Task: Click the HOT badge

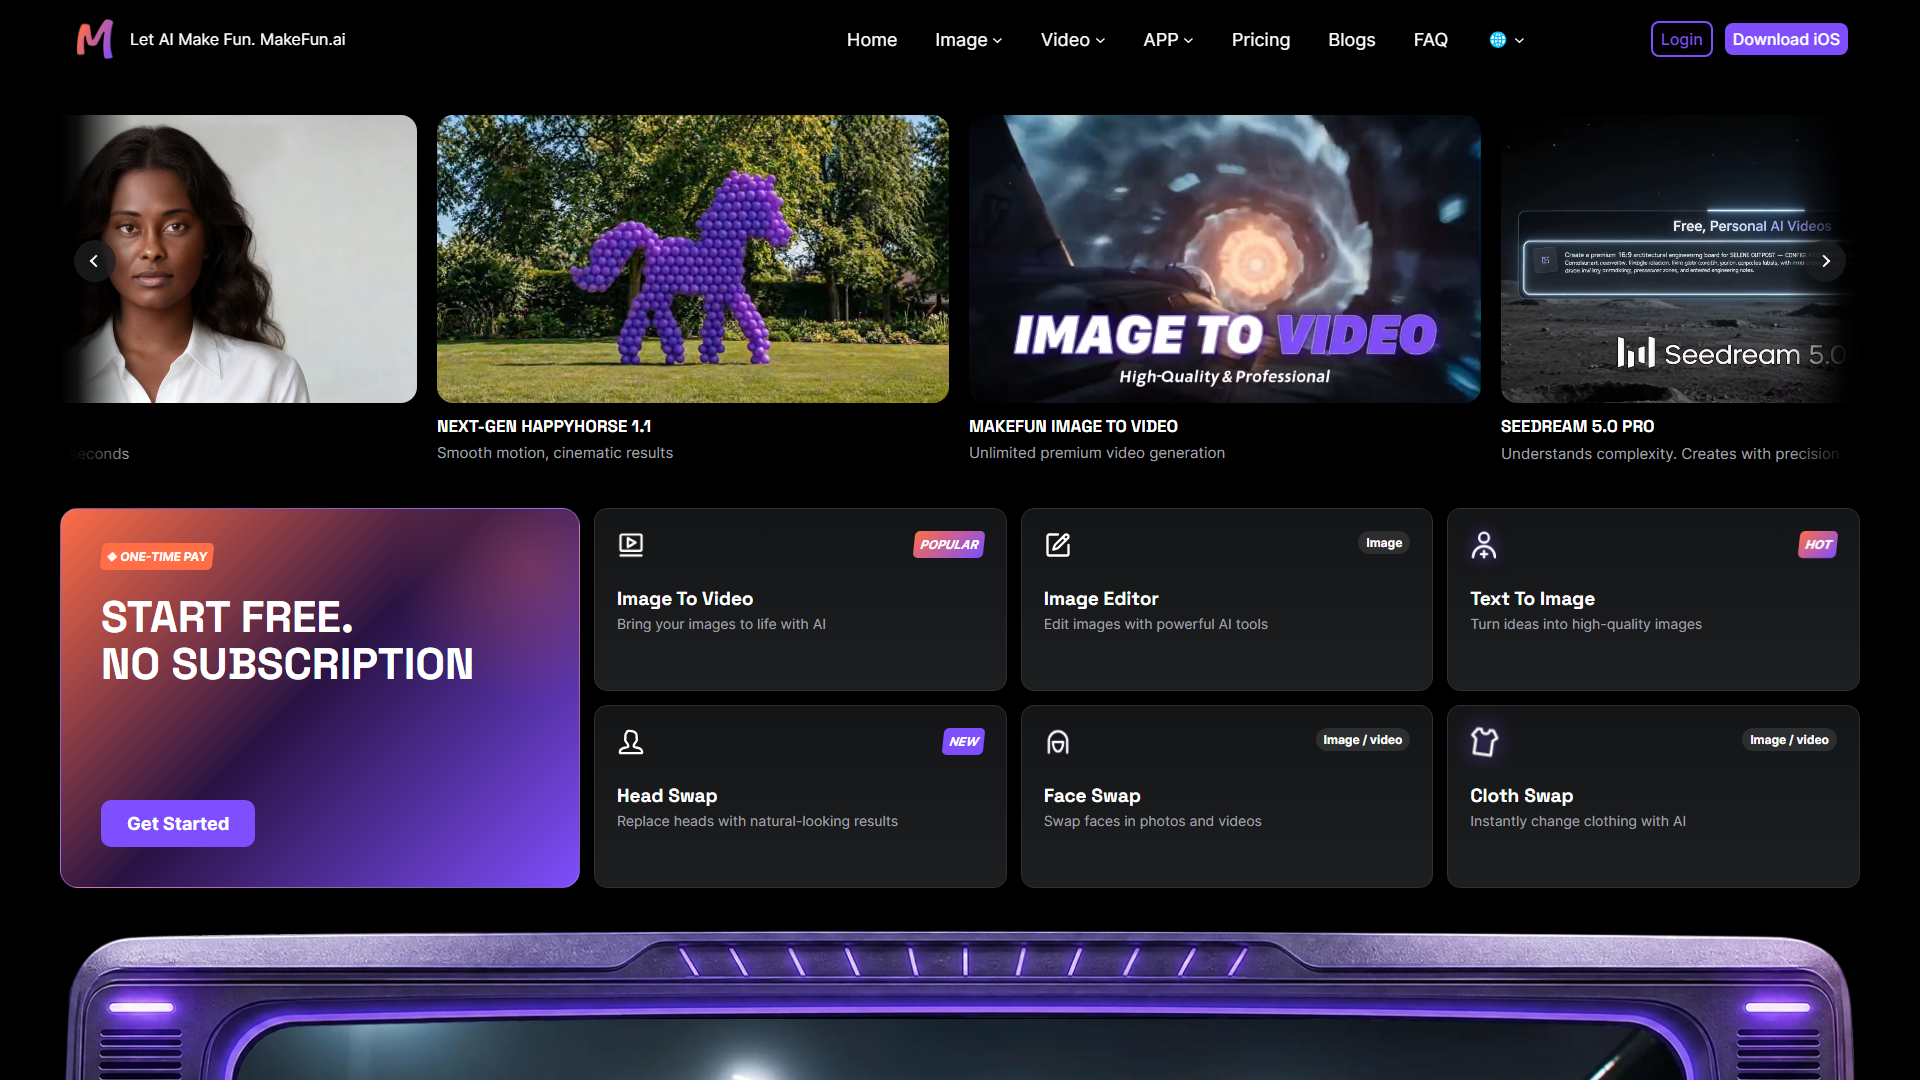Action: pyautogui.click(x=1818, y=544)
